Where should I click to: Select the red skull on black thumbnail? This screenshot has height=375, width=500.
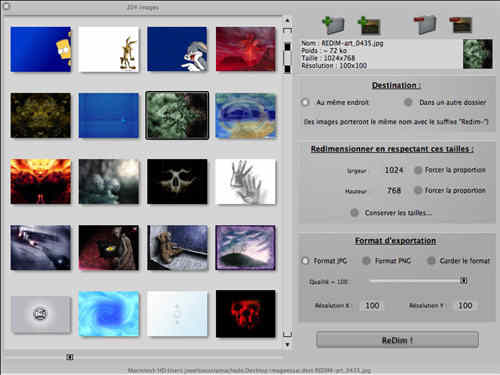[246, 314]
